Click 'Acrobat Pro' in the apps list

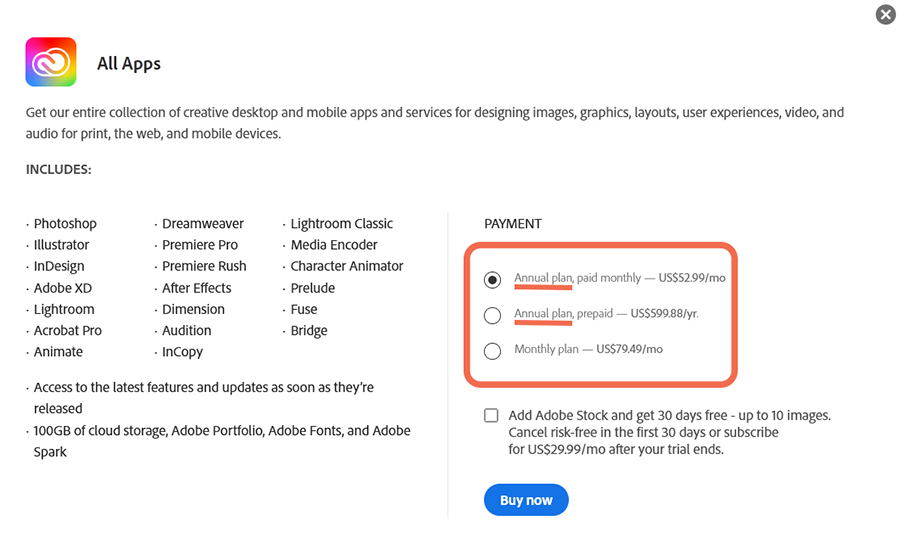click(67, 330)
